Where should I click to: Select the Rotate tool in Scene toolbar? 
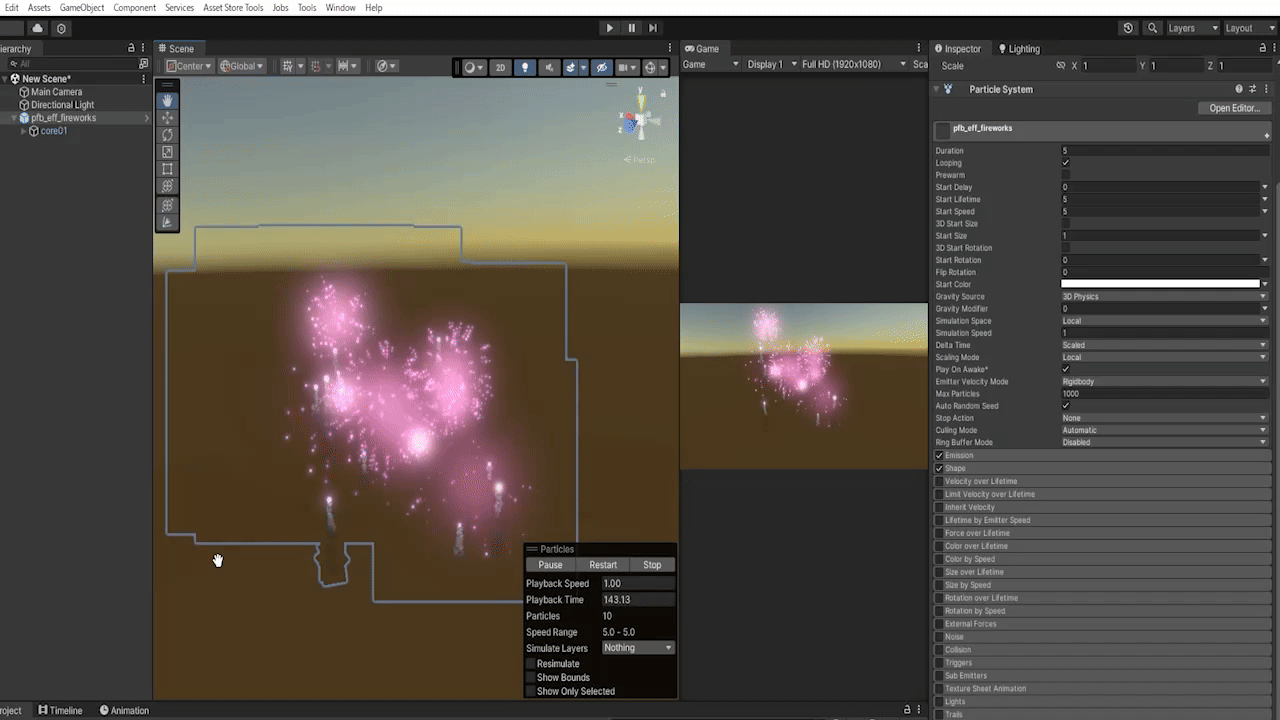click(167, 135)
